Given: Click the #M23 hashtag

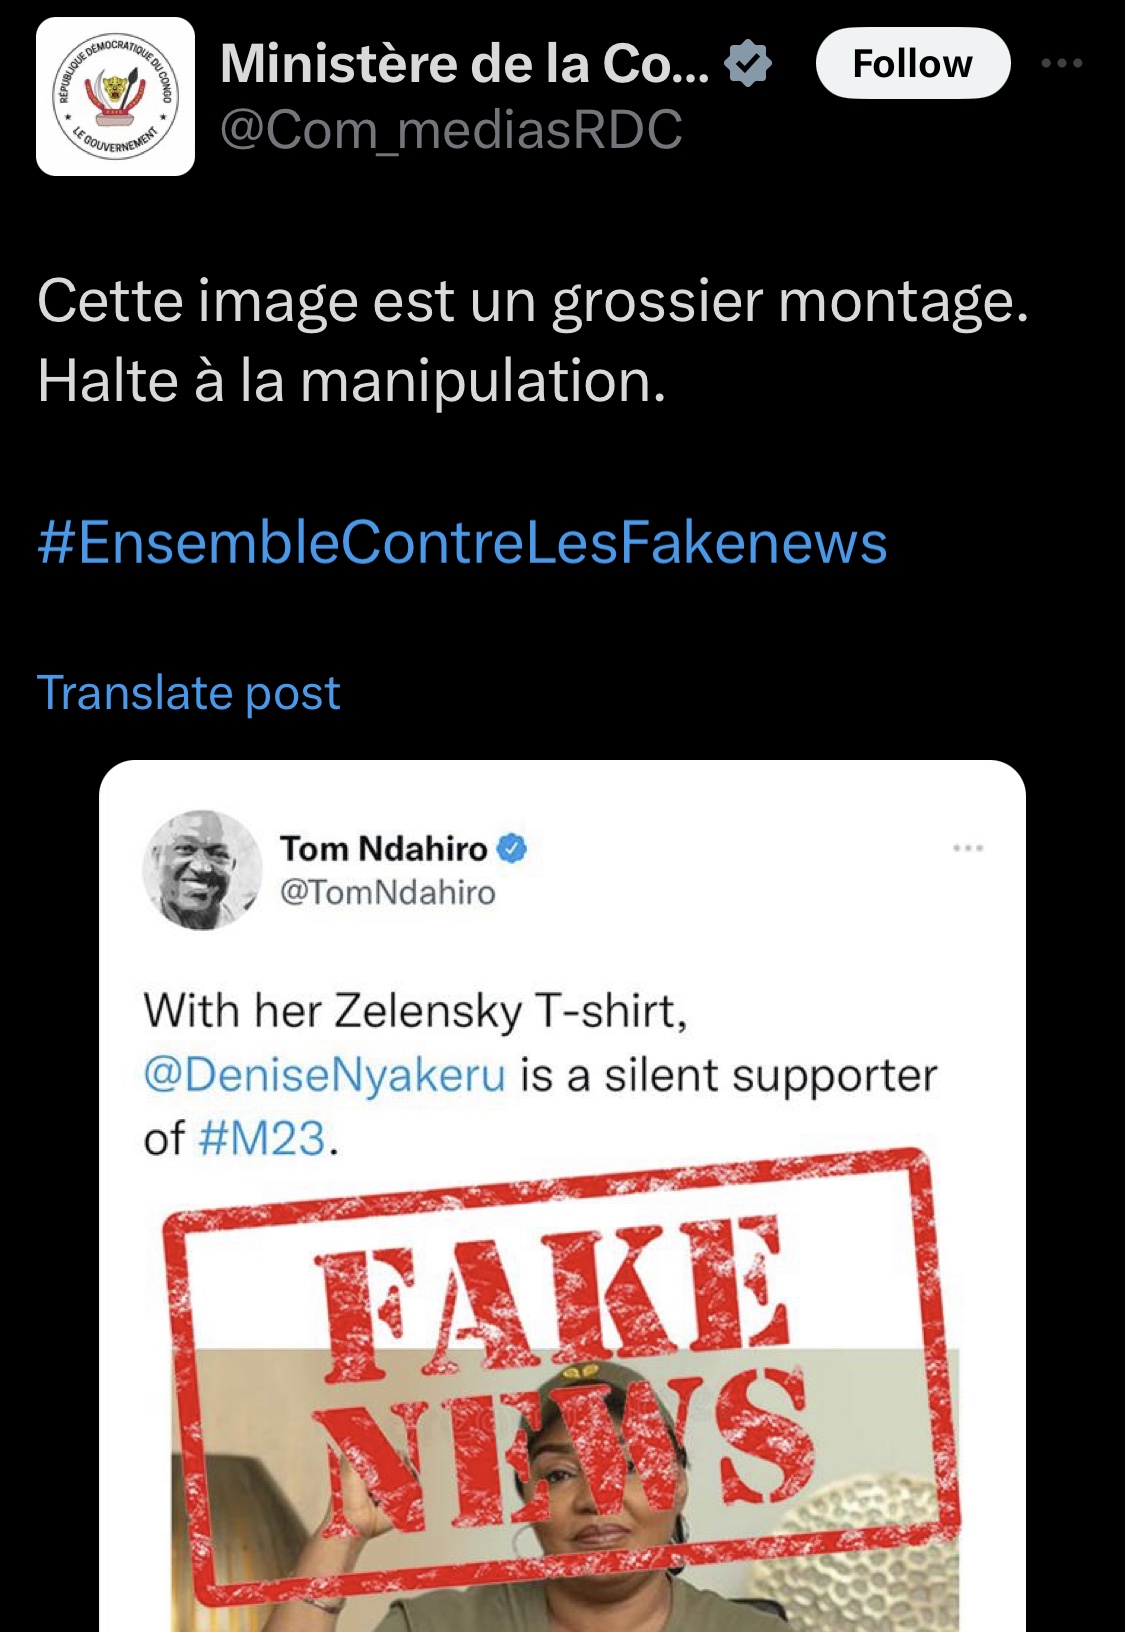Looking at the screenshot, I should [x=262, y=1139].
